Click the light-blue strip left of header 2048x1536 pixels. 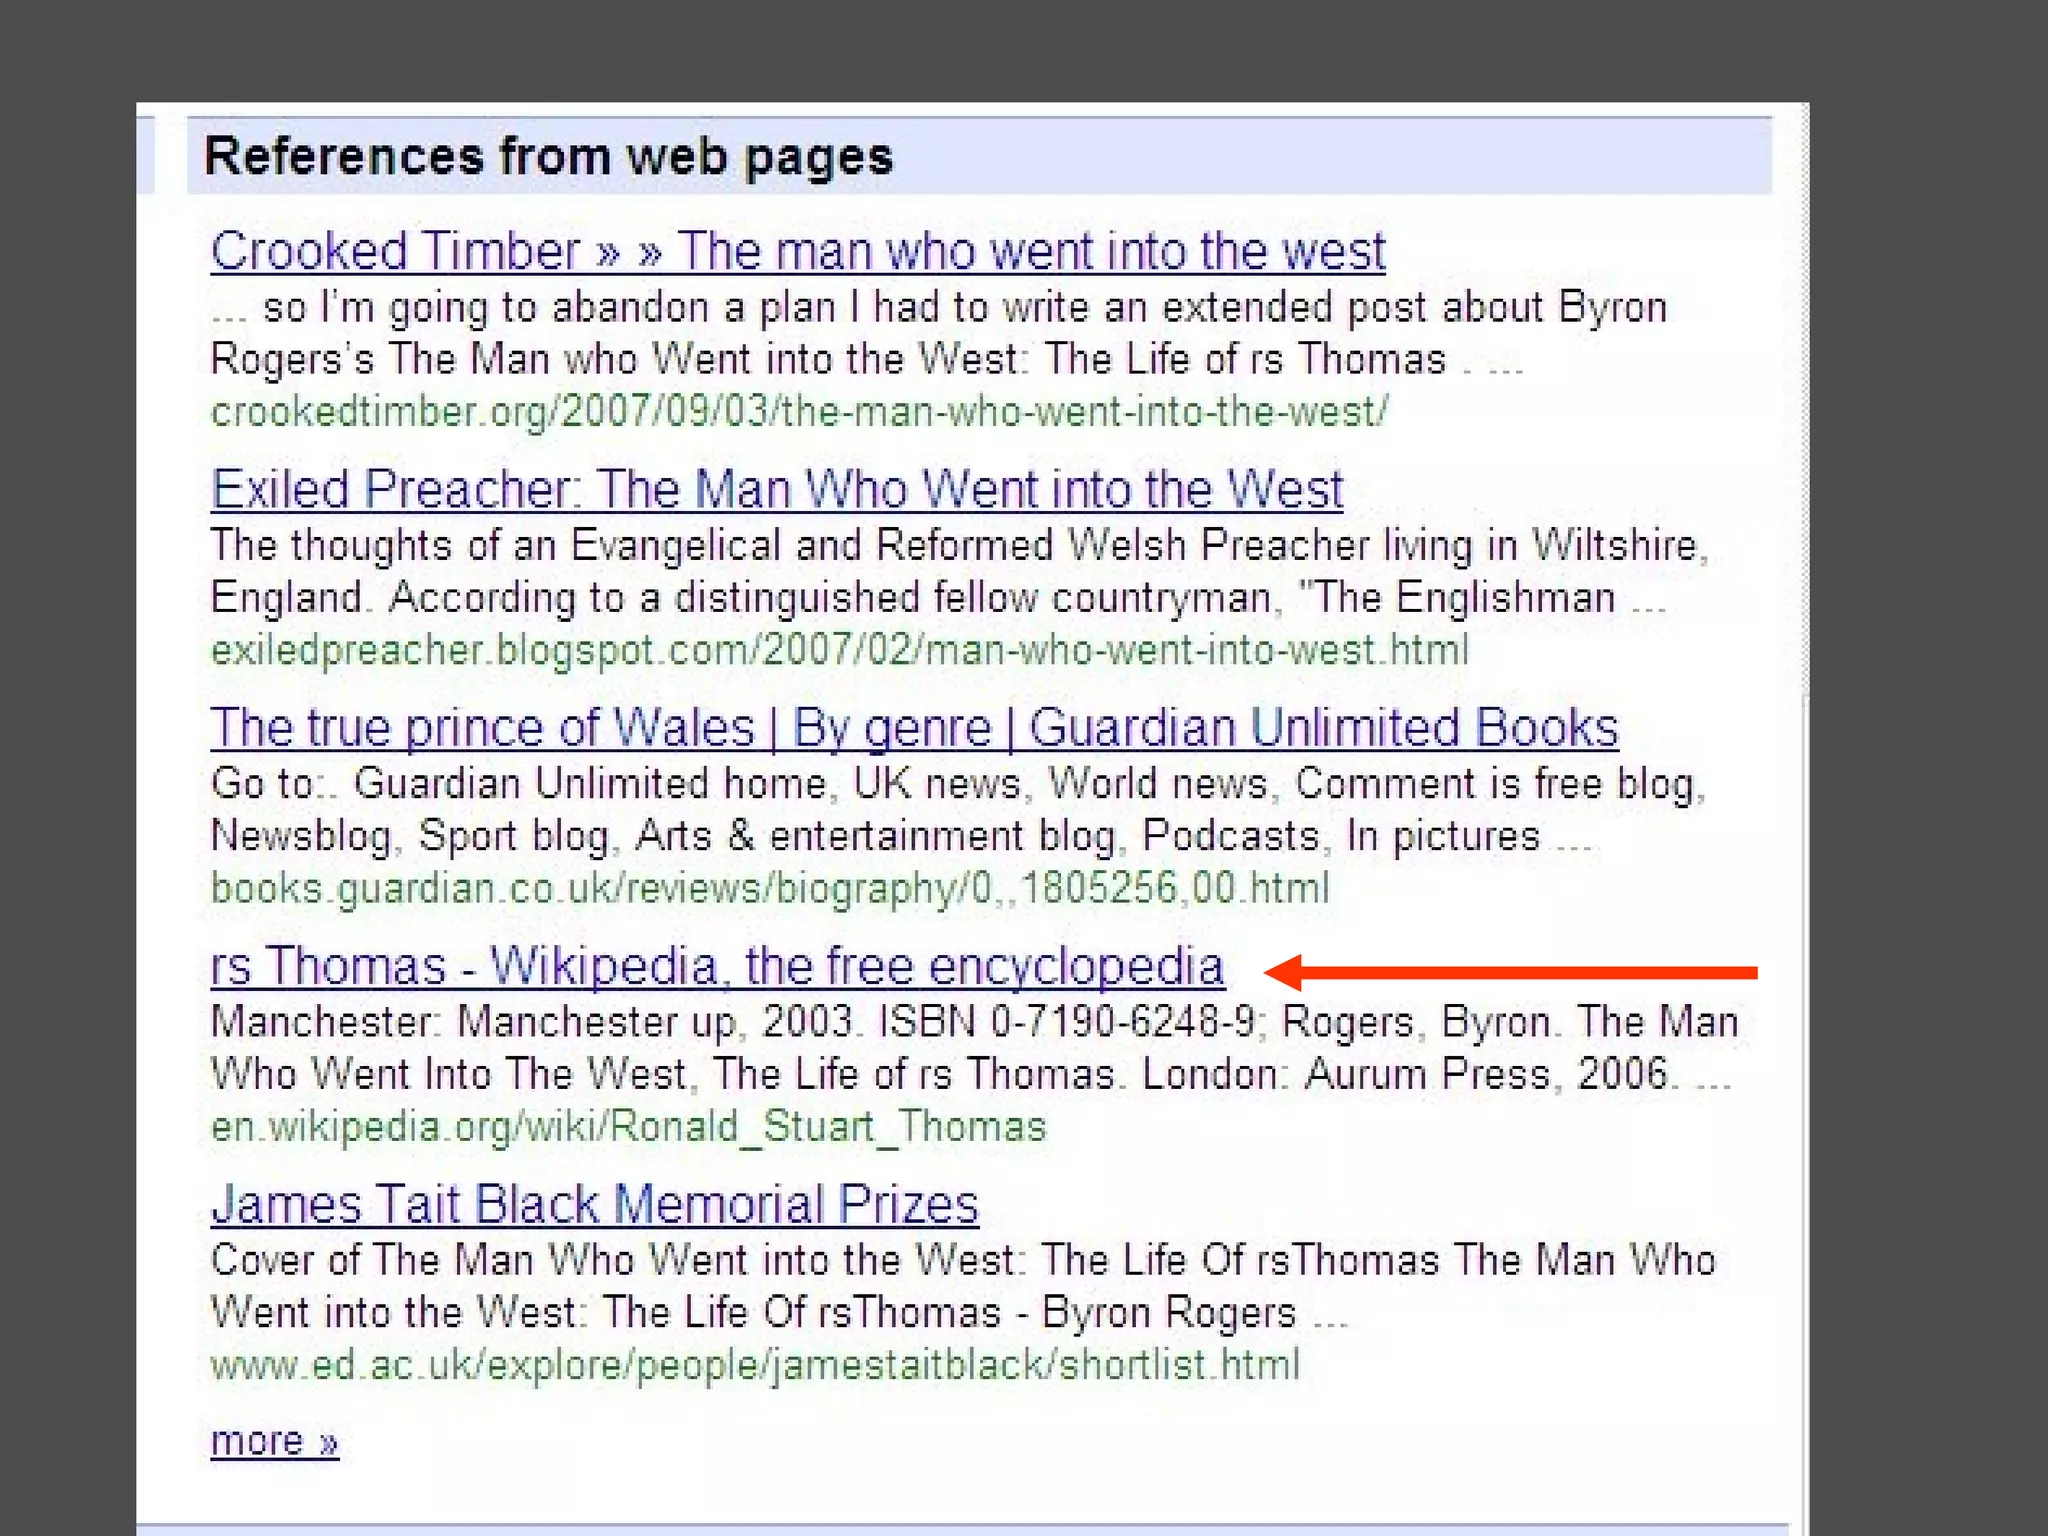coord(145,155)
